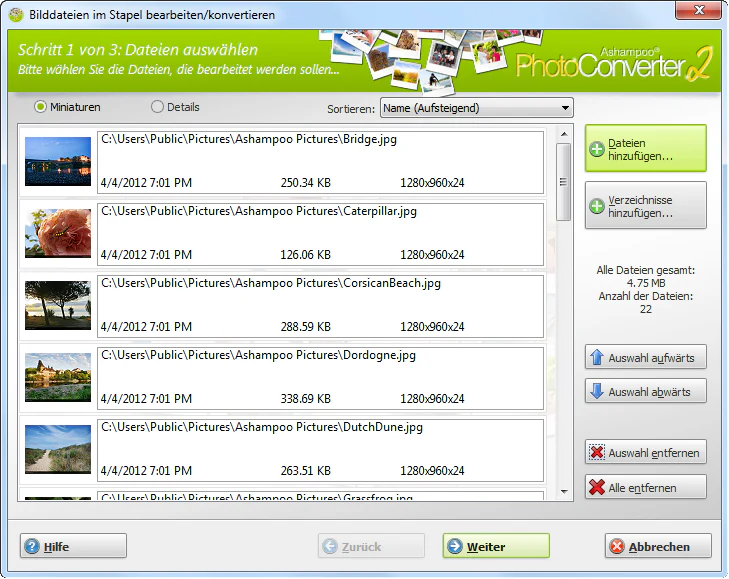Proceed via the Weiter label
The image size is (729, 579).
point(486,547)
